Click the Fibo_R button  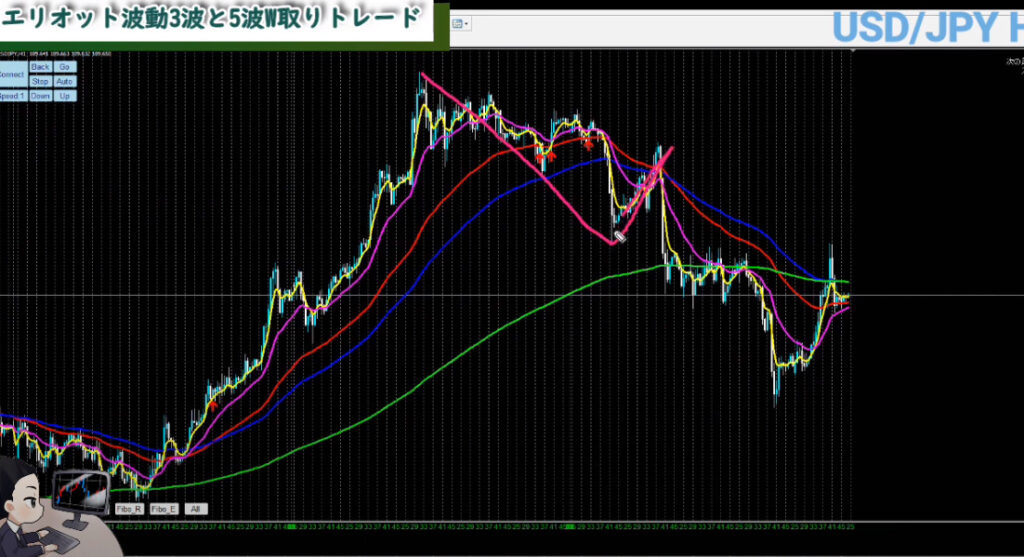tap(129, 509)
